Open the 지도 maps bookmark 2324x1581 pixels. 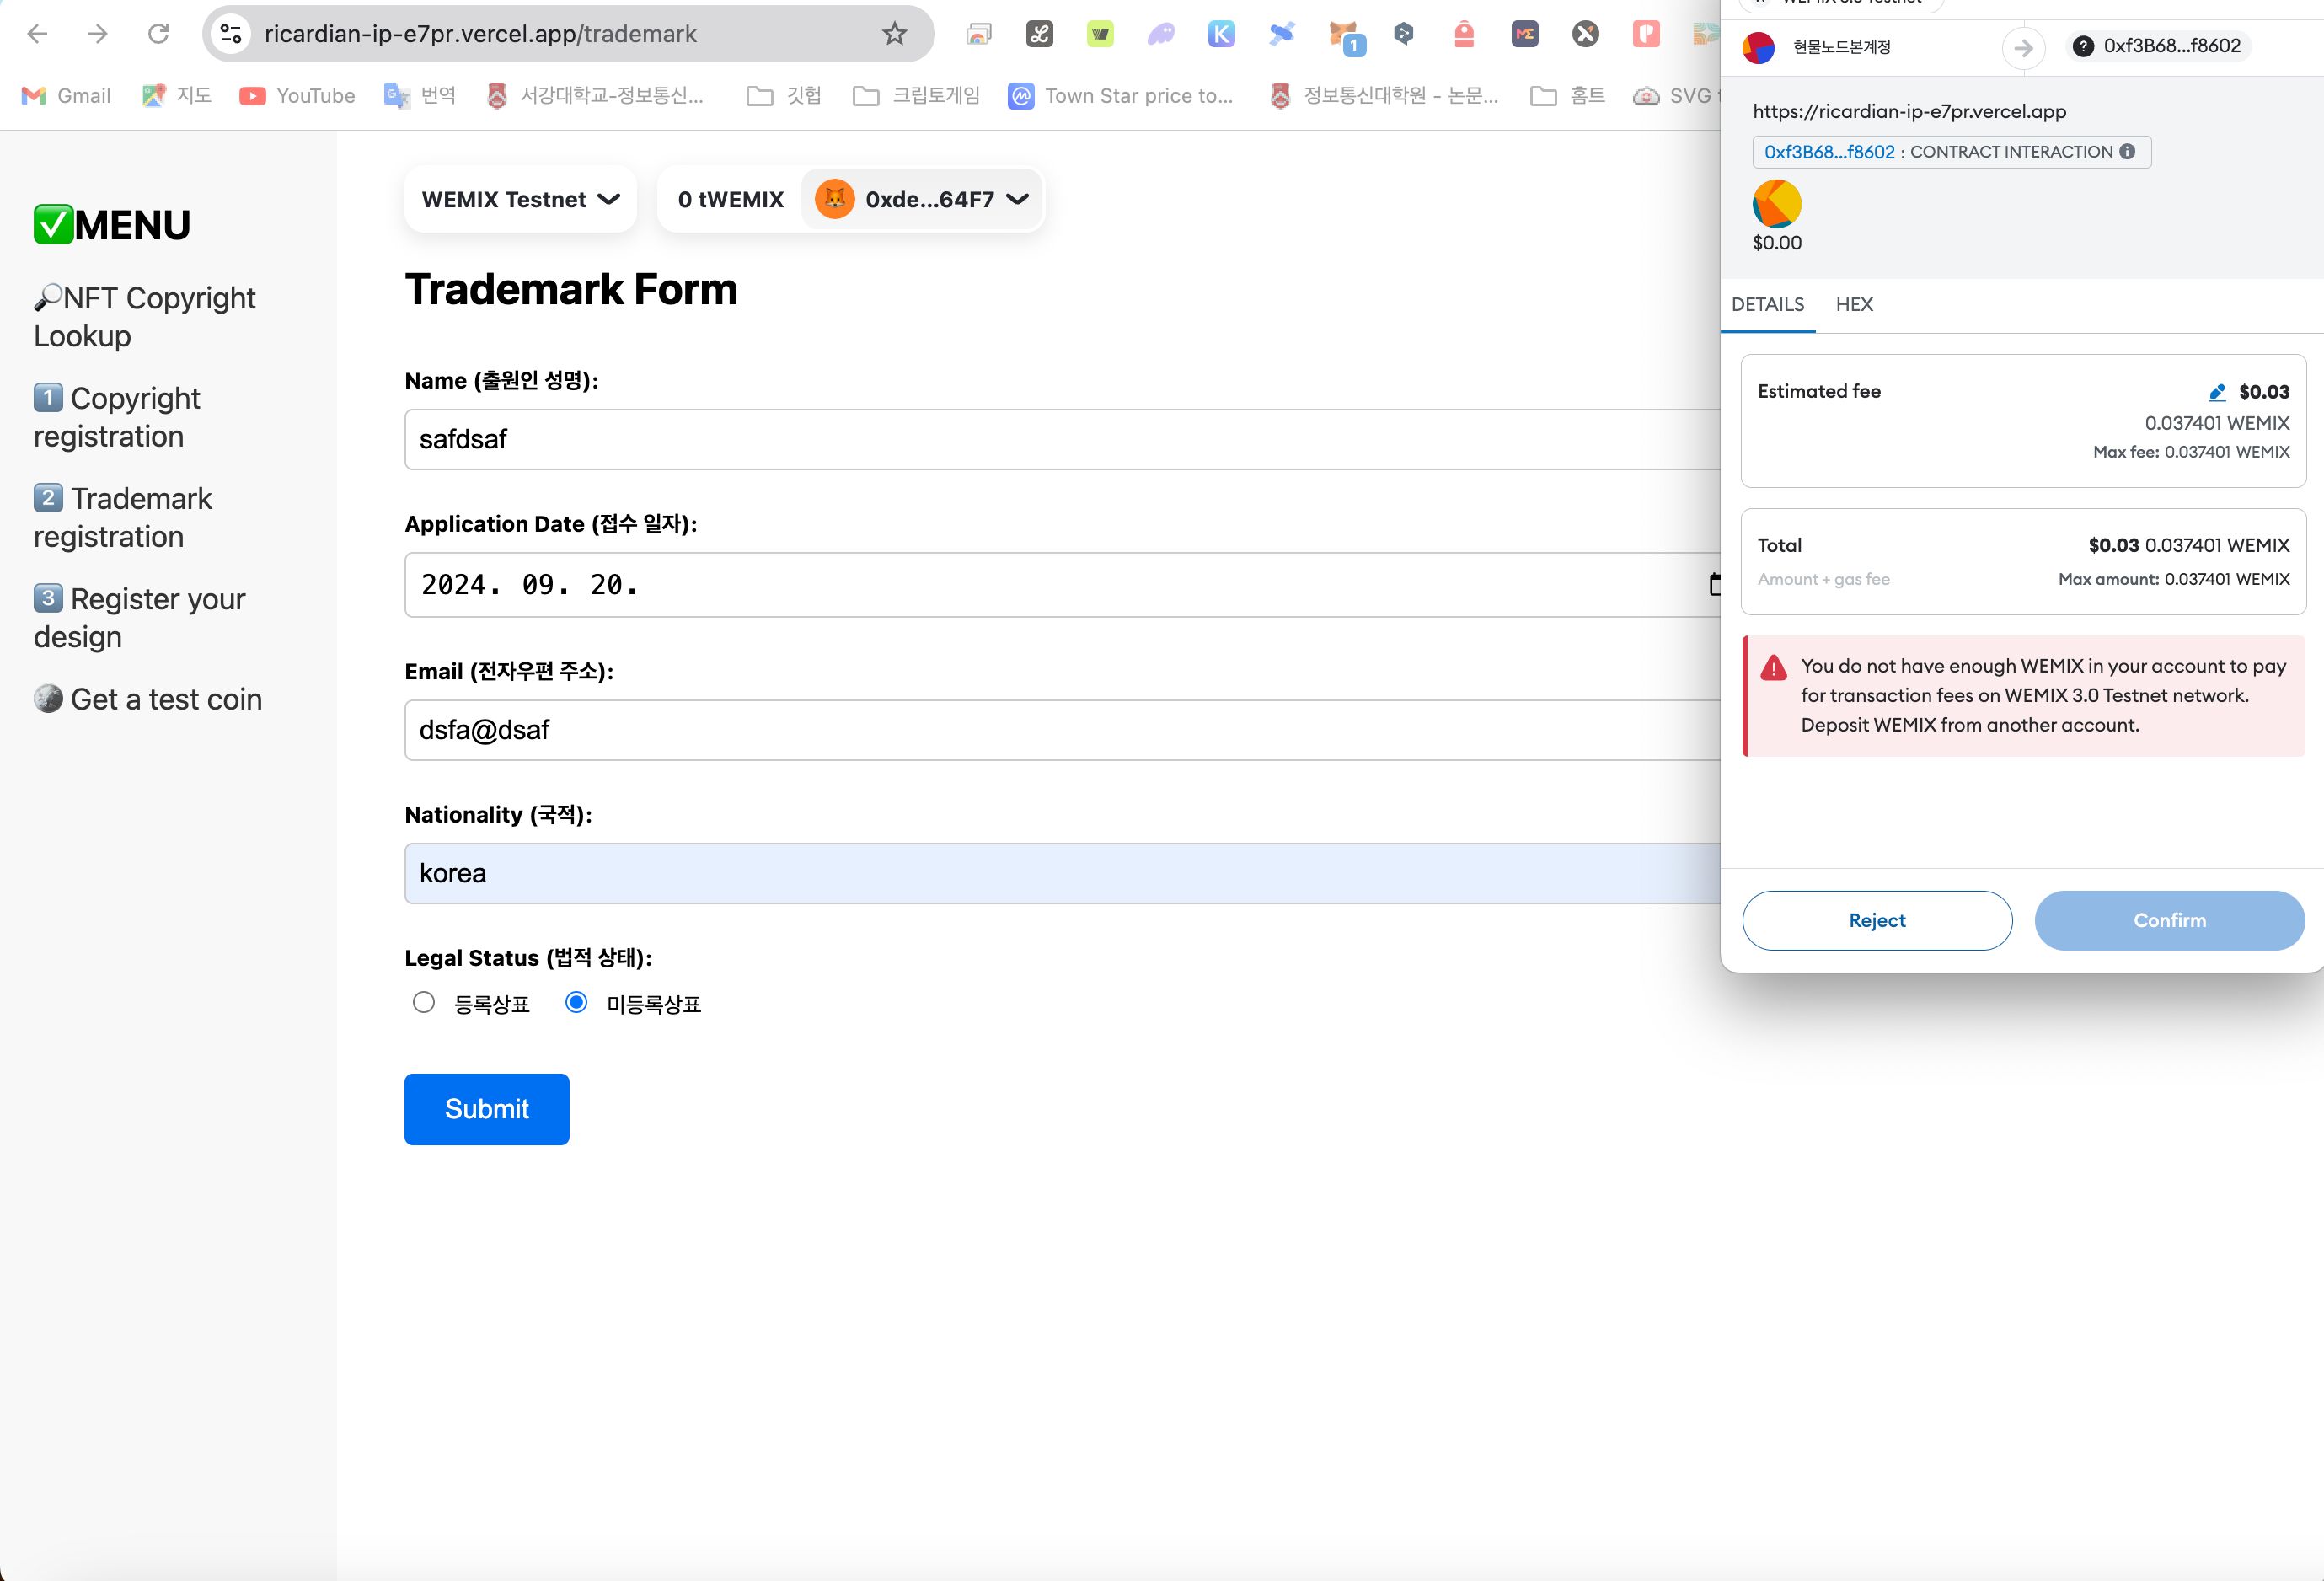point(177,96)
